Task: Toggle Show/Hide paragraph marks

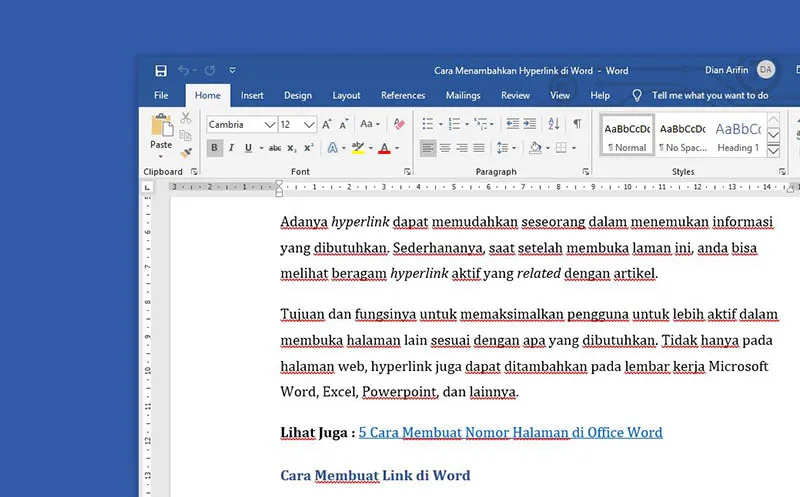Action: click(577, 124)
